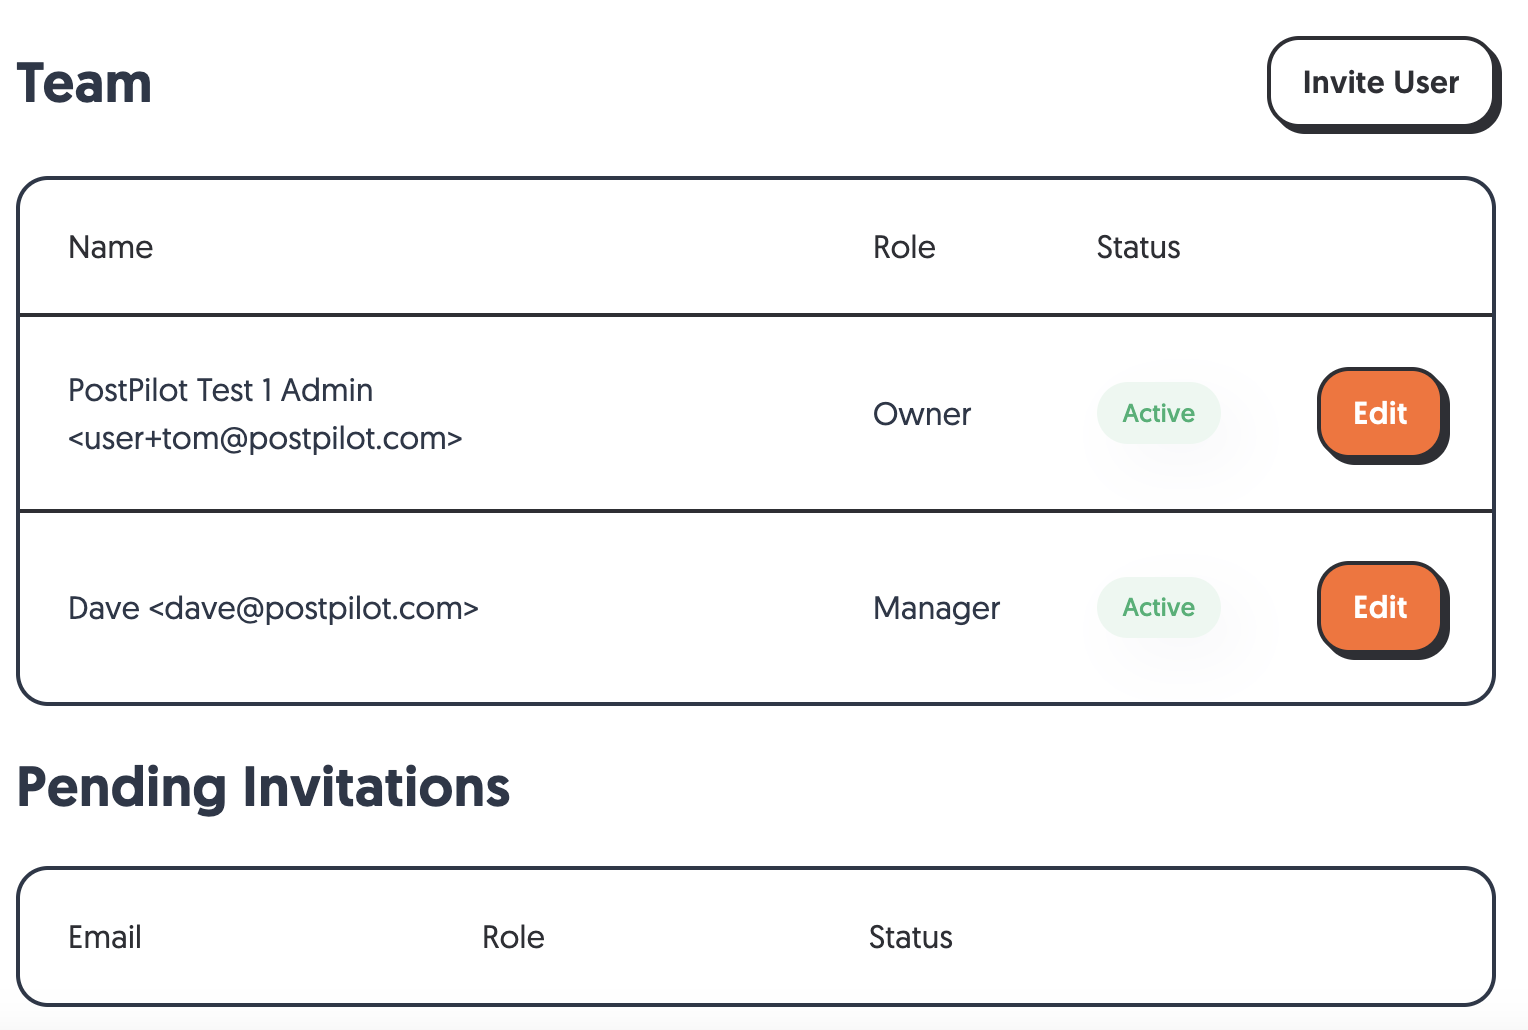Click the Owner role label

tap(922, 414)
